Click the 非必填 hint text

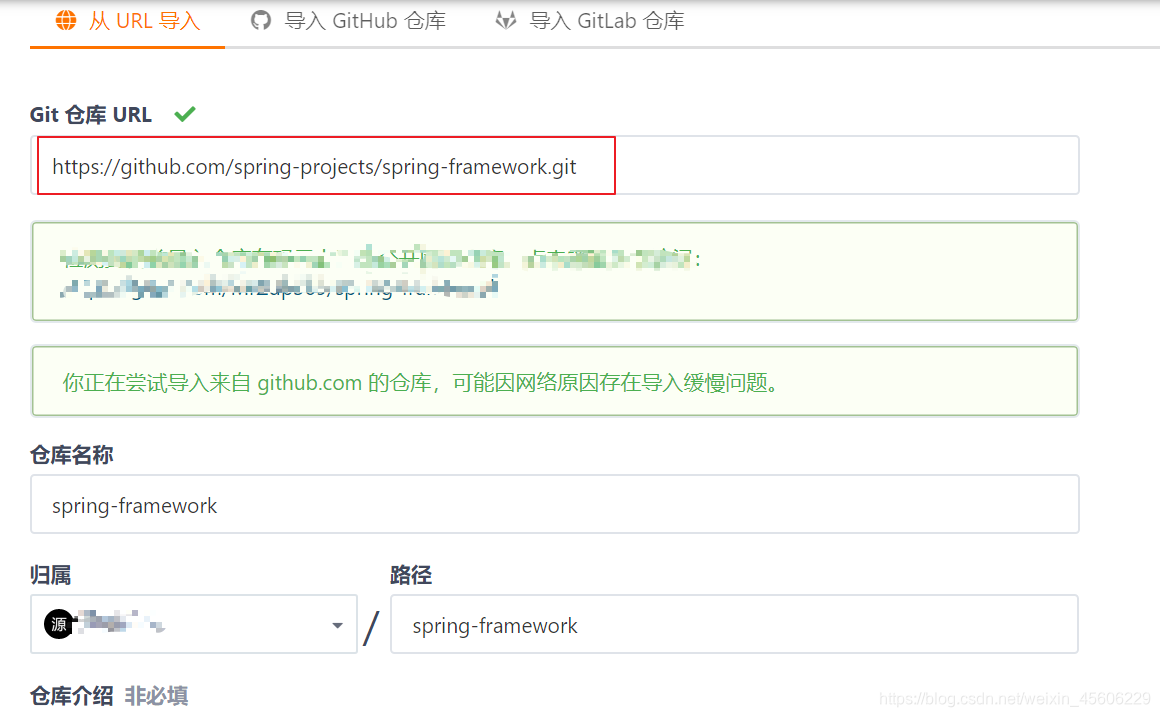tap(156, 696)
